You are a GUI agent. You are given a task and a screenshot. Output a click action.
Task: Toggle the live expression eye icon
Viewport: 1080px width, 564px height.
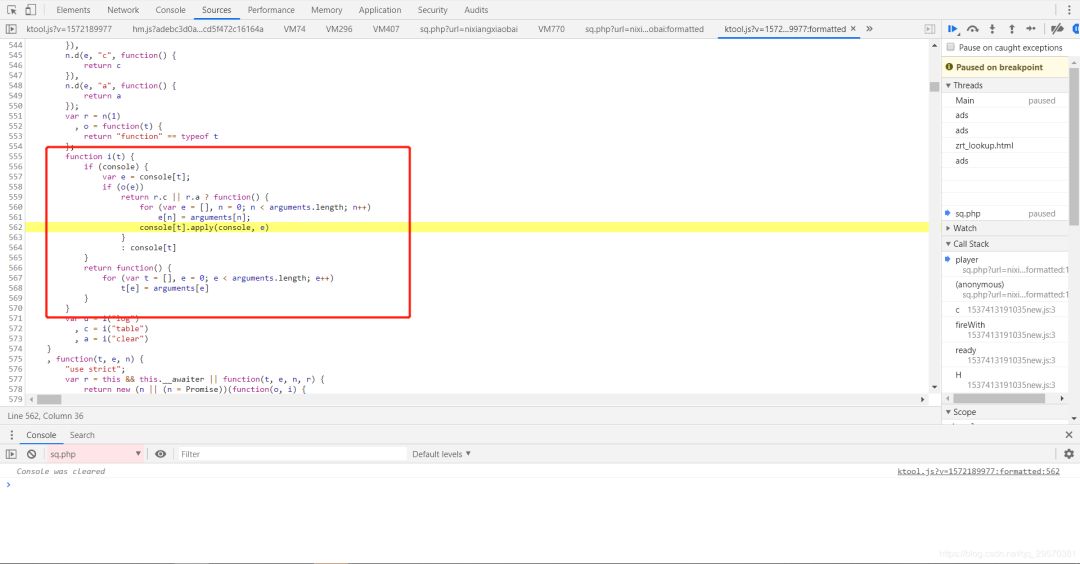160,454
